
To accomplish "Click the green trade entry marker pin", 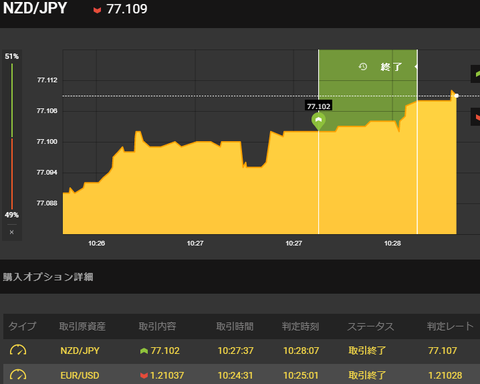I will [x=319, y=121].
